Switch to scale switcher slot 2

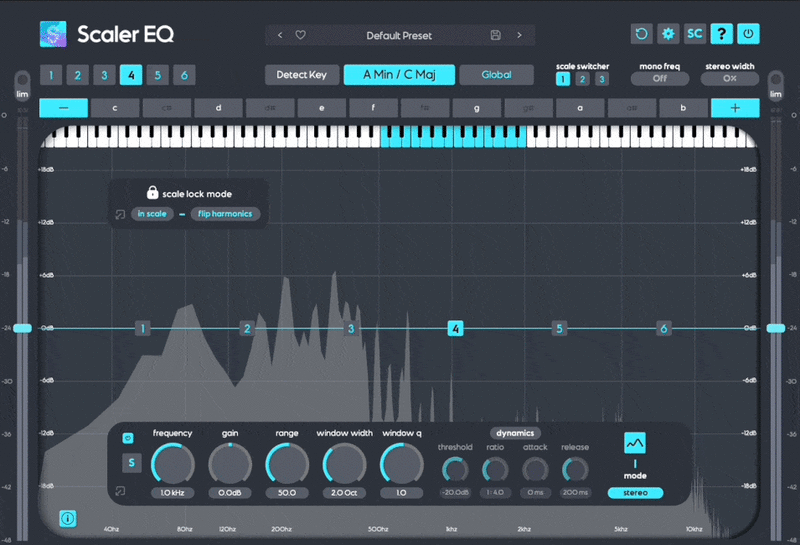[582, 79]
